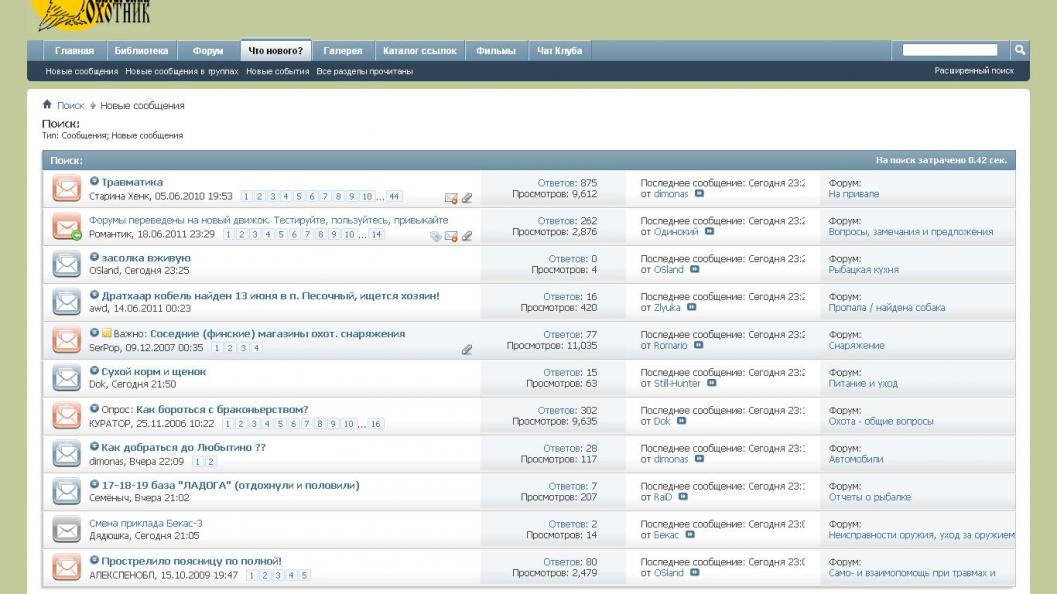Click go-to-last-post icon beside Still-Hunter

(711, 383)
